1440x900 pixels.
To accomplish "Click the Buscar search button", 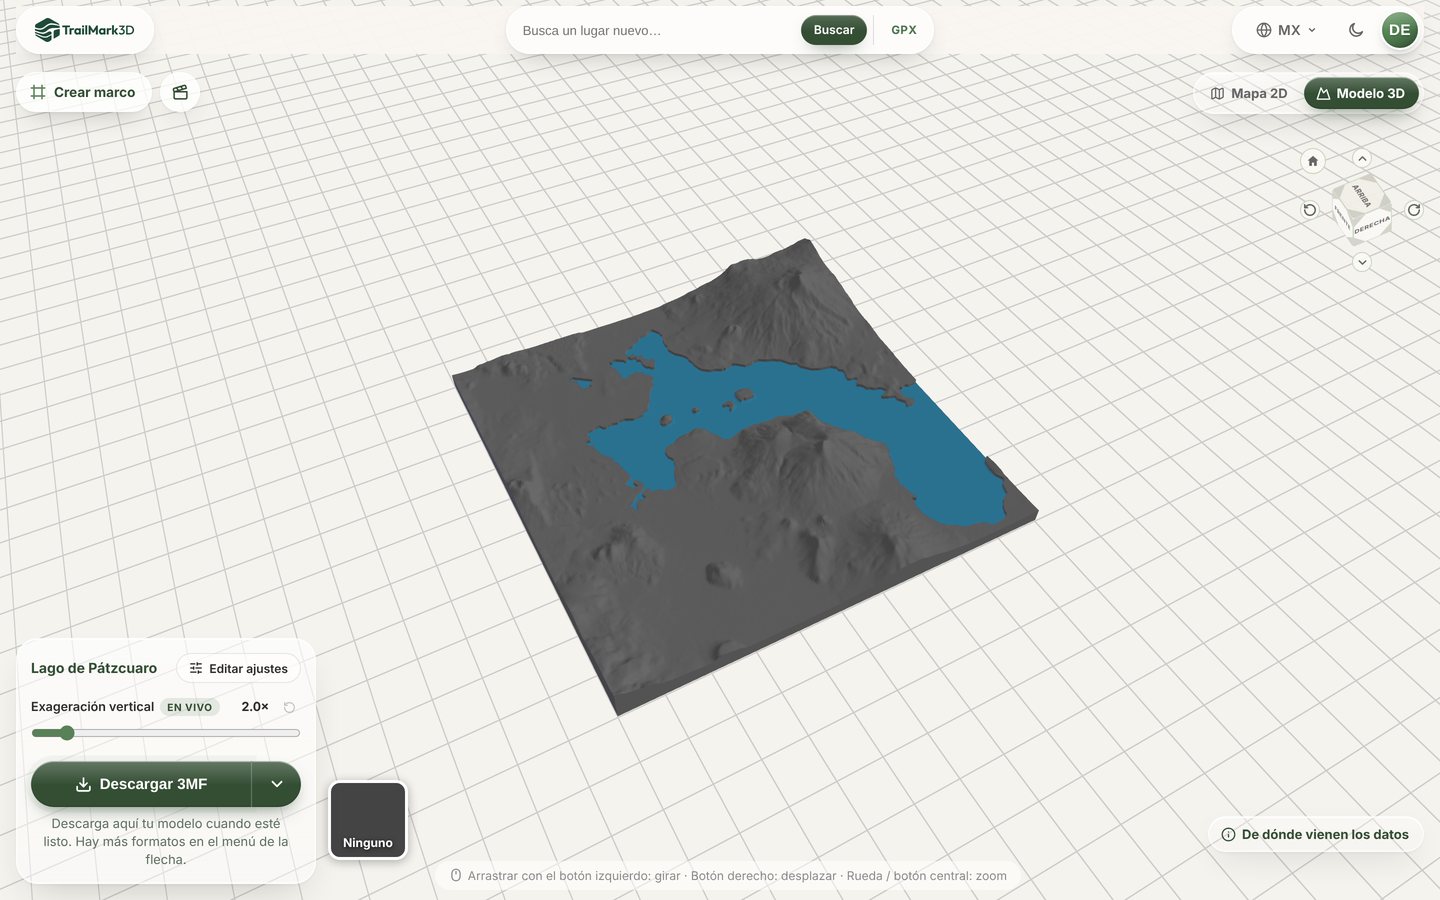I will tap(834, 30).
